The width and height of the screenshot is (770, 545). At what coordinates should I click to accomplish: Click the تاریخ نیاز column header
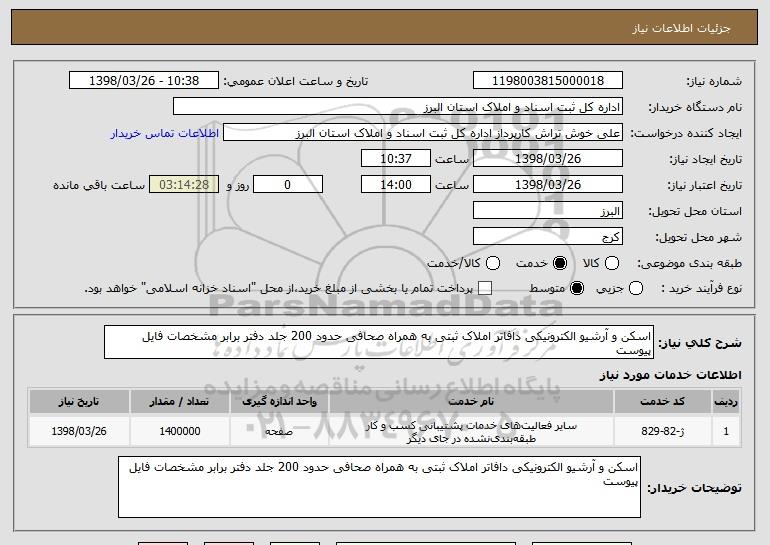pyautogui.click(x=79, y=402)
